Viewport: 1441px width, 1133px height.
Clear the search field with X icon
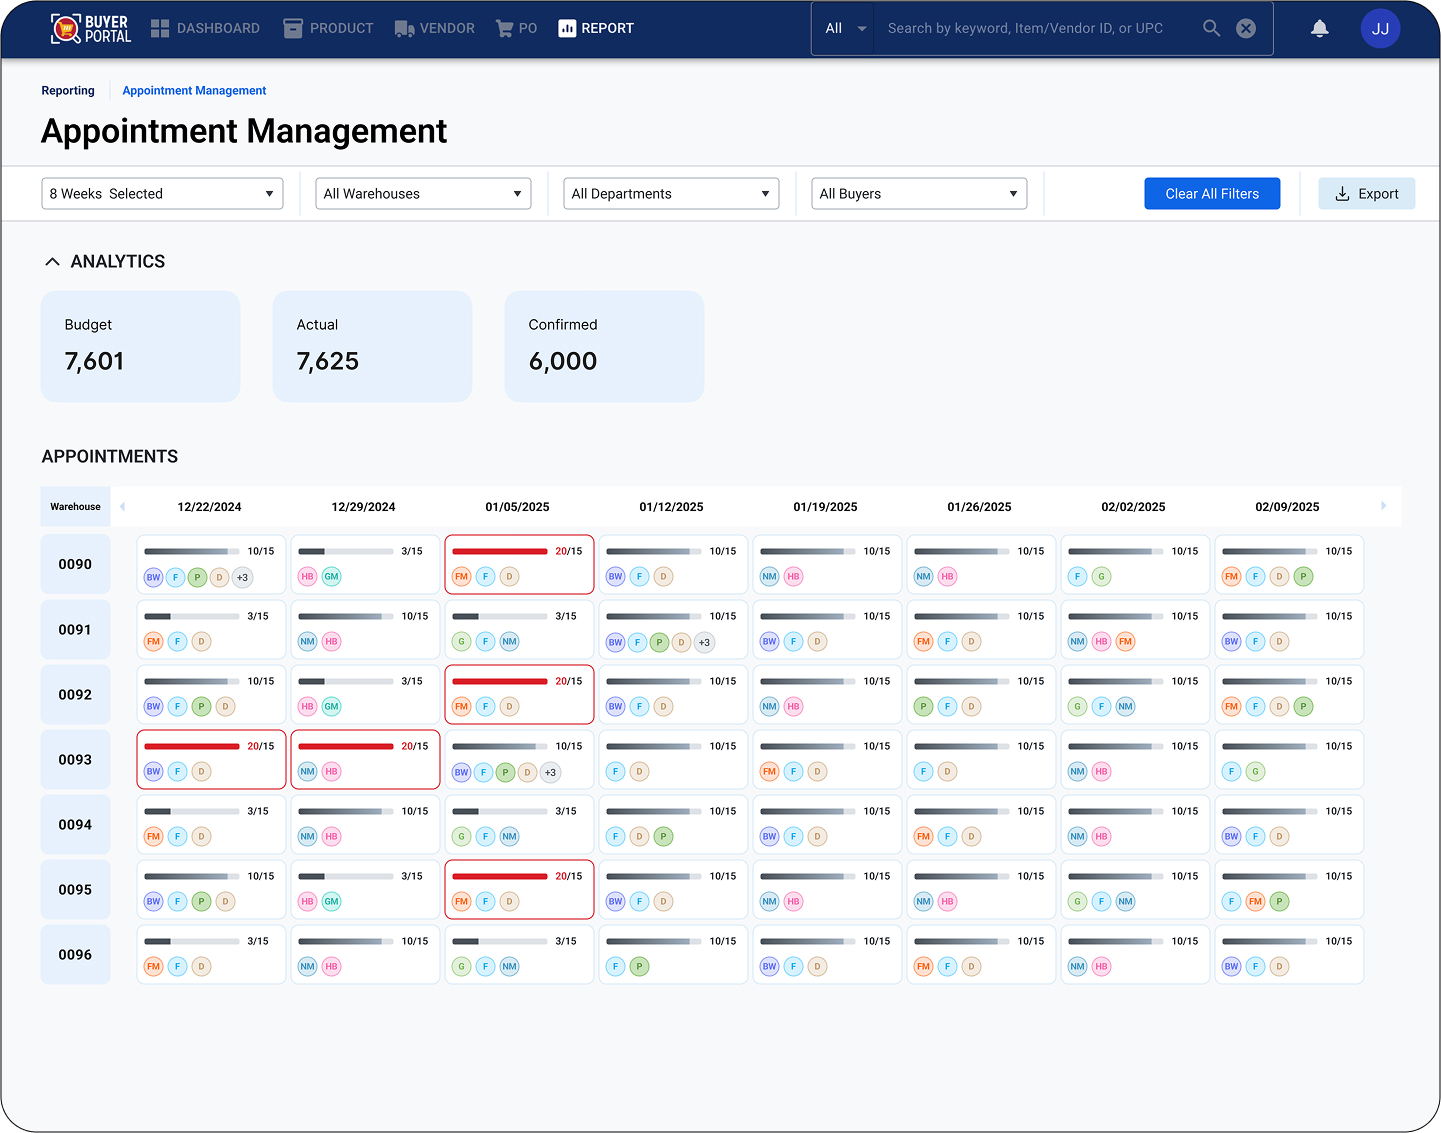[1246, 28]
